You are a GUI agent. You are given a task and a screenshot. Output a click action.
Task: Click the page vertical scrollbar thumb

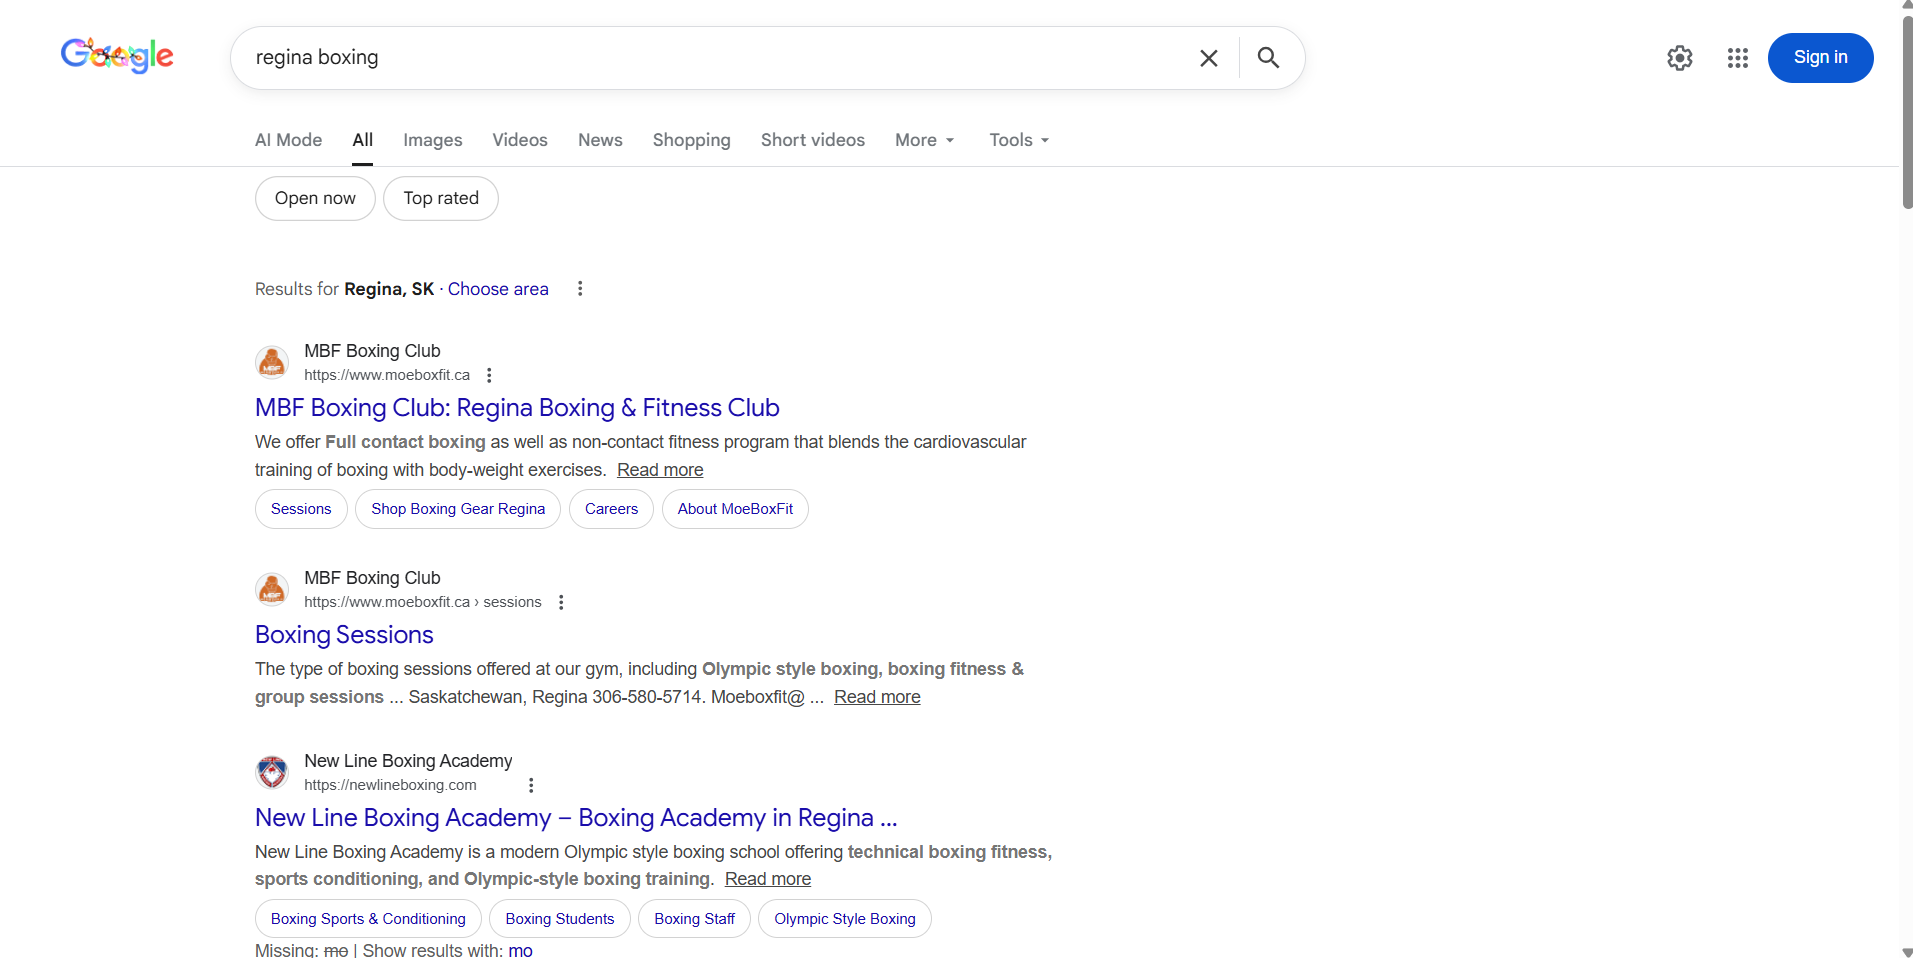[x=1907, y=110]
